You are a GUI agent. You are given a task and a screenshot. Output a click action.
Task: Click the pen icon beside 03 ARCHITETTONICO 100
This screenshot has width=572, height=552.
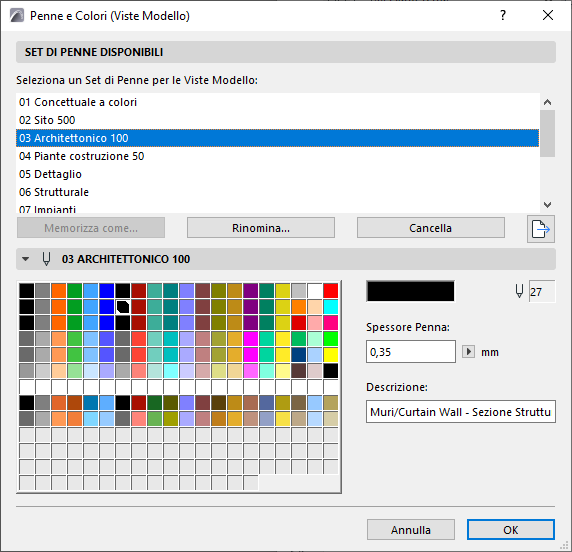[46, 259]
